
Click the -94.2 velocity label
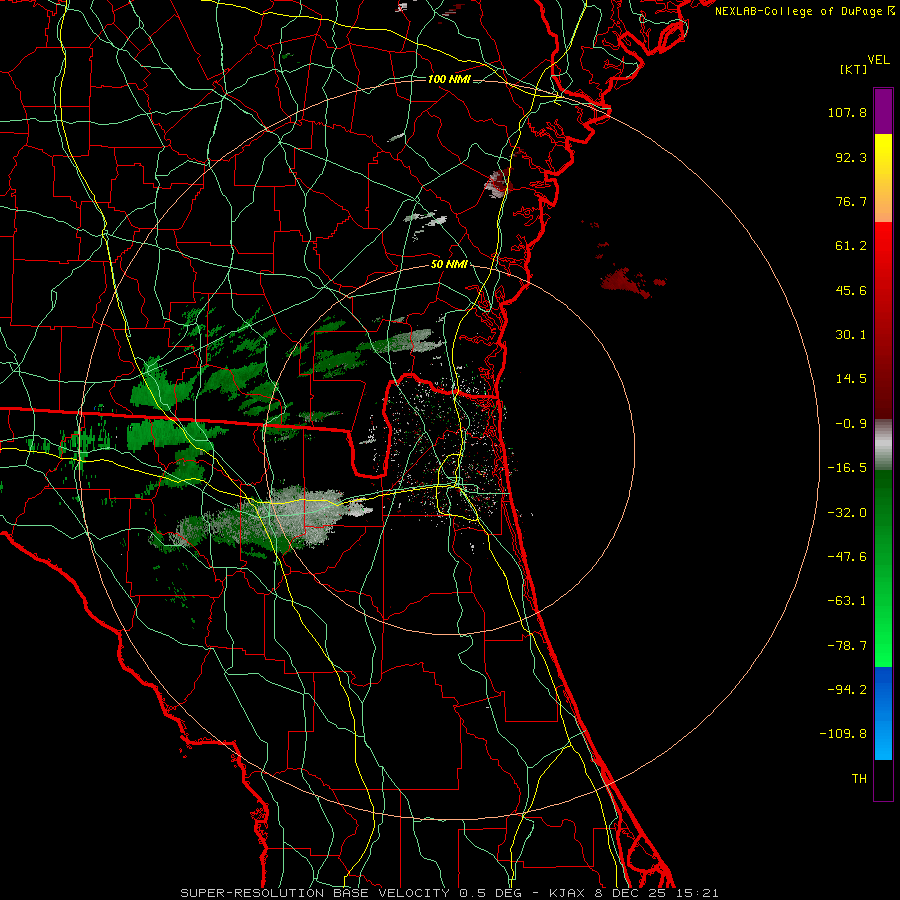[847, 690]
